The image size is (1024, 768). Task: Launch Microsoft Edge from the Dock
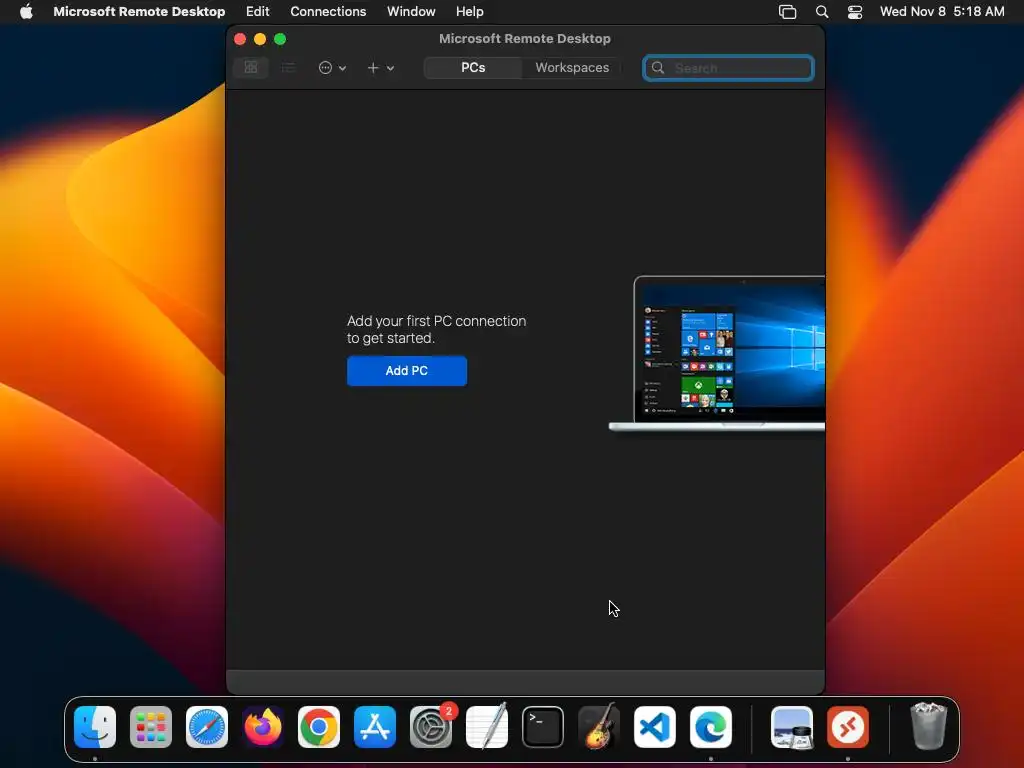(x=711, y=727)
